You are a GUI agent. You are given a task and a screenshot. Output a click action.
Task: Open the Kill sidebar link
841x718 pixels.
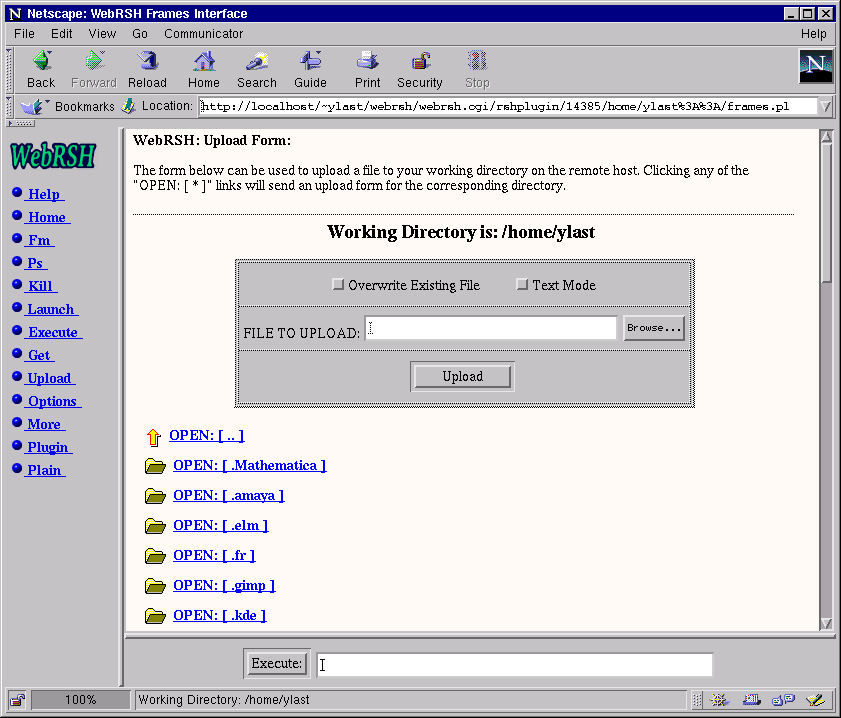(41, 286)
